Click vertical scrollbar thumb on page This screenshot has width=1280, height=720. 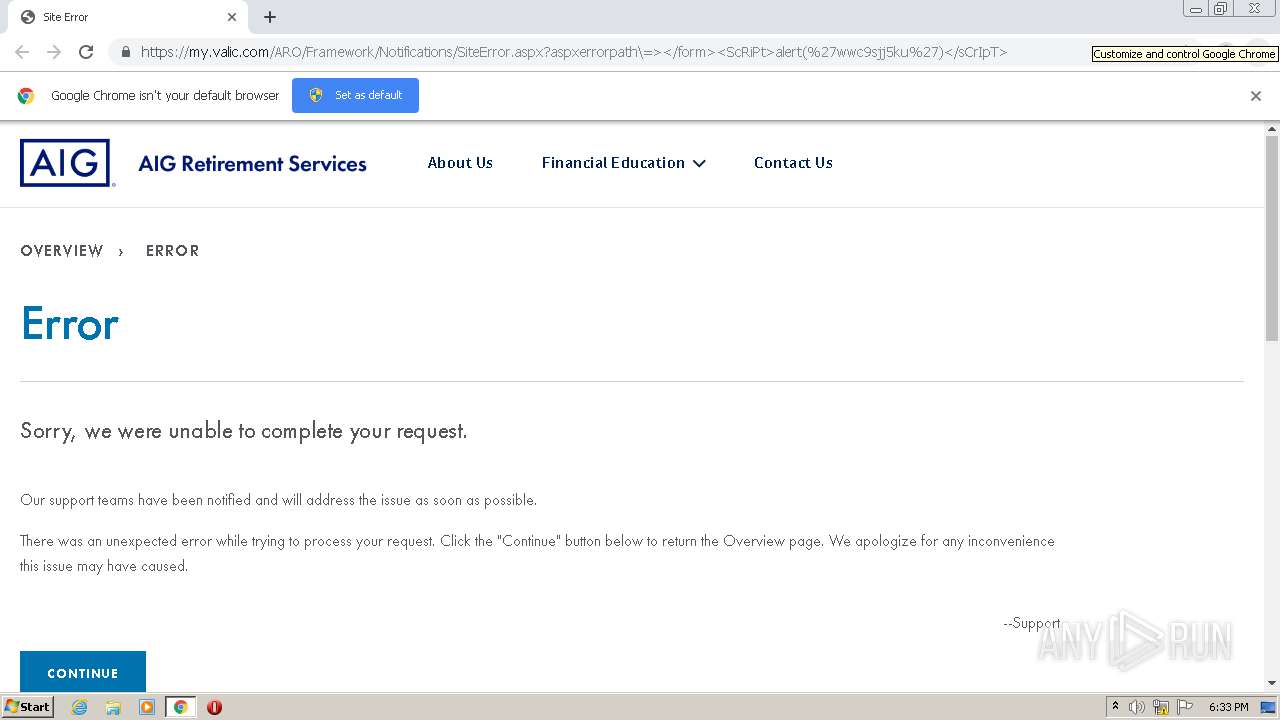click(1272, 238)
